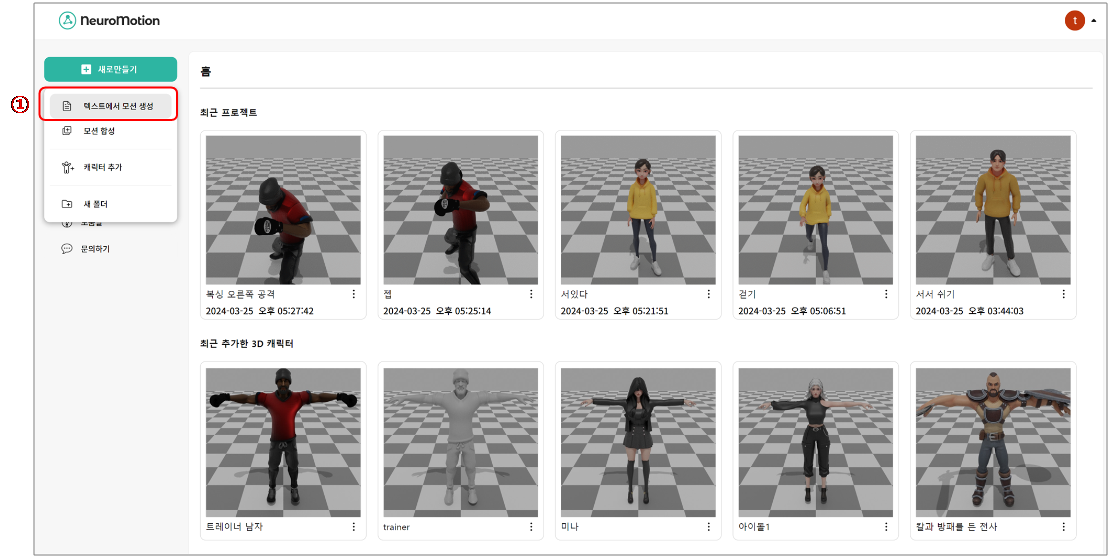Choose 모션 합성 from the menu
The height and width of the screenshot is (557, 1109).
[x=110, y=131]
